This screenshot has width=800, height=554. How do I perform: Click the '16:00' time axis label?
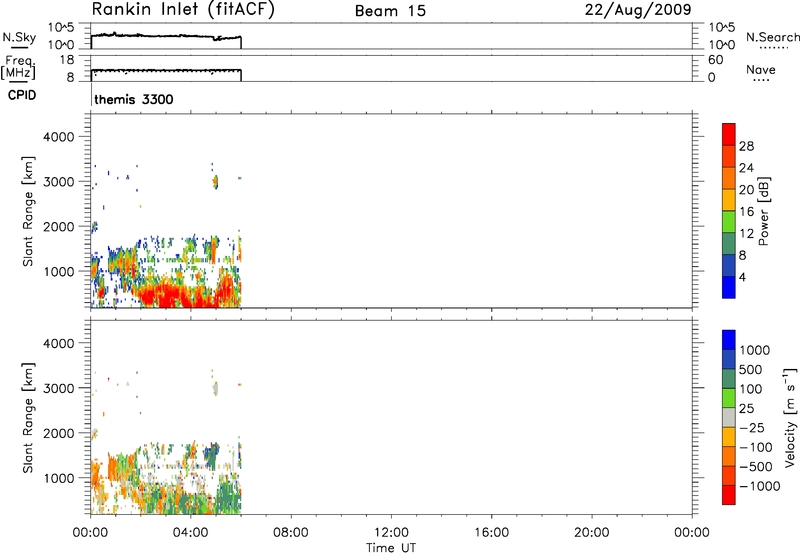[x=491, y=533]
